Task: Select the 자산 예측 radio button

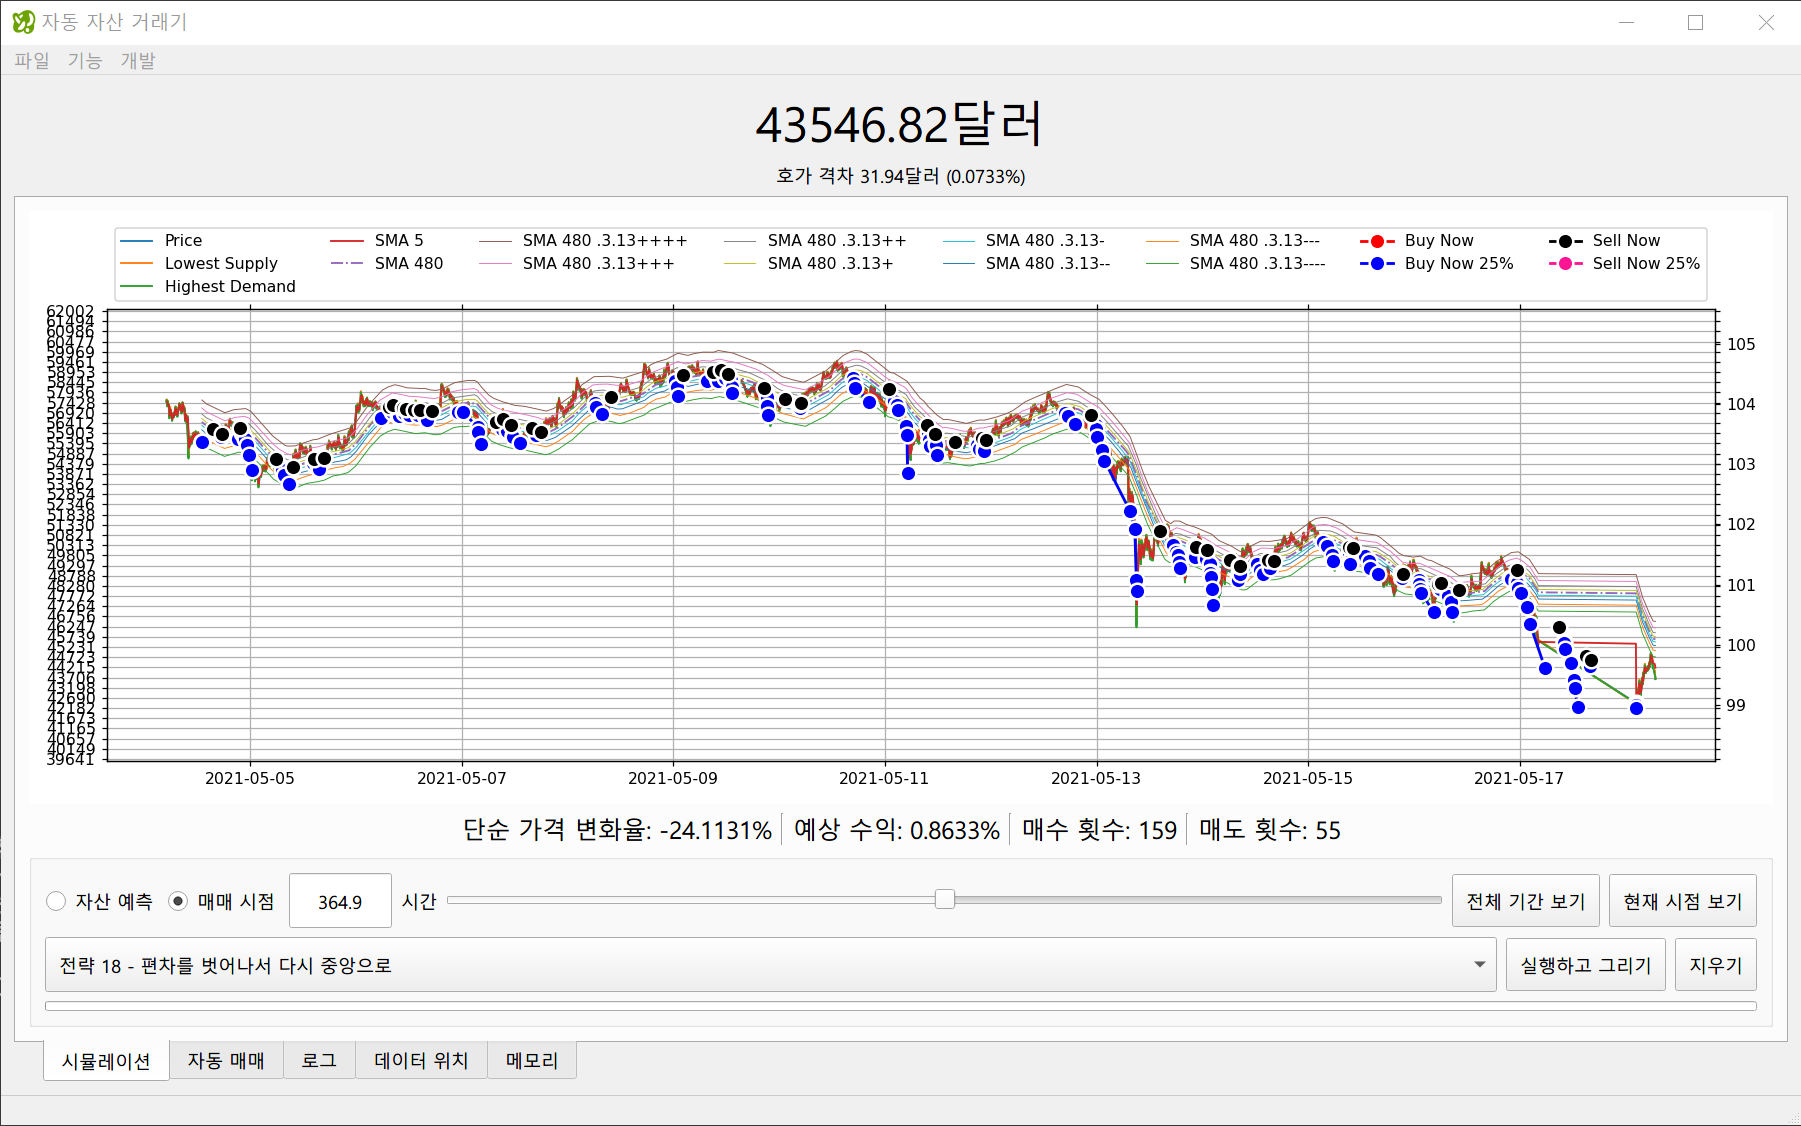Action: [x=57, y=901]
